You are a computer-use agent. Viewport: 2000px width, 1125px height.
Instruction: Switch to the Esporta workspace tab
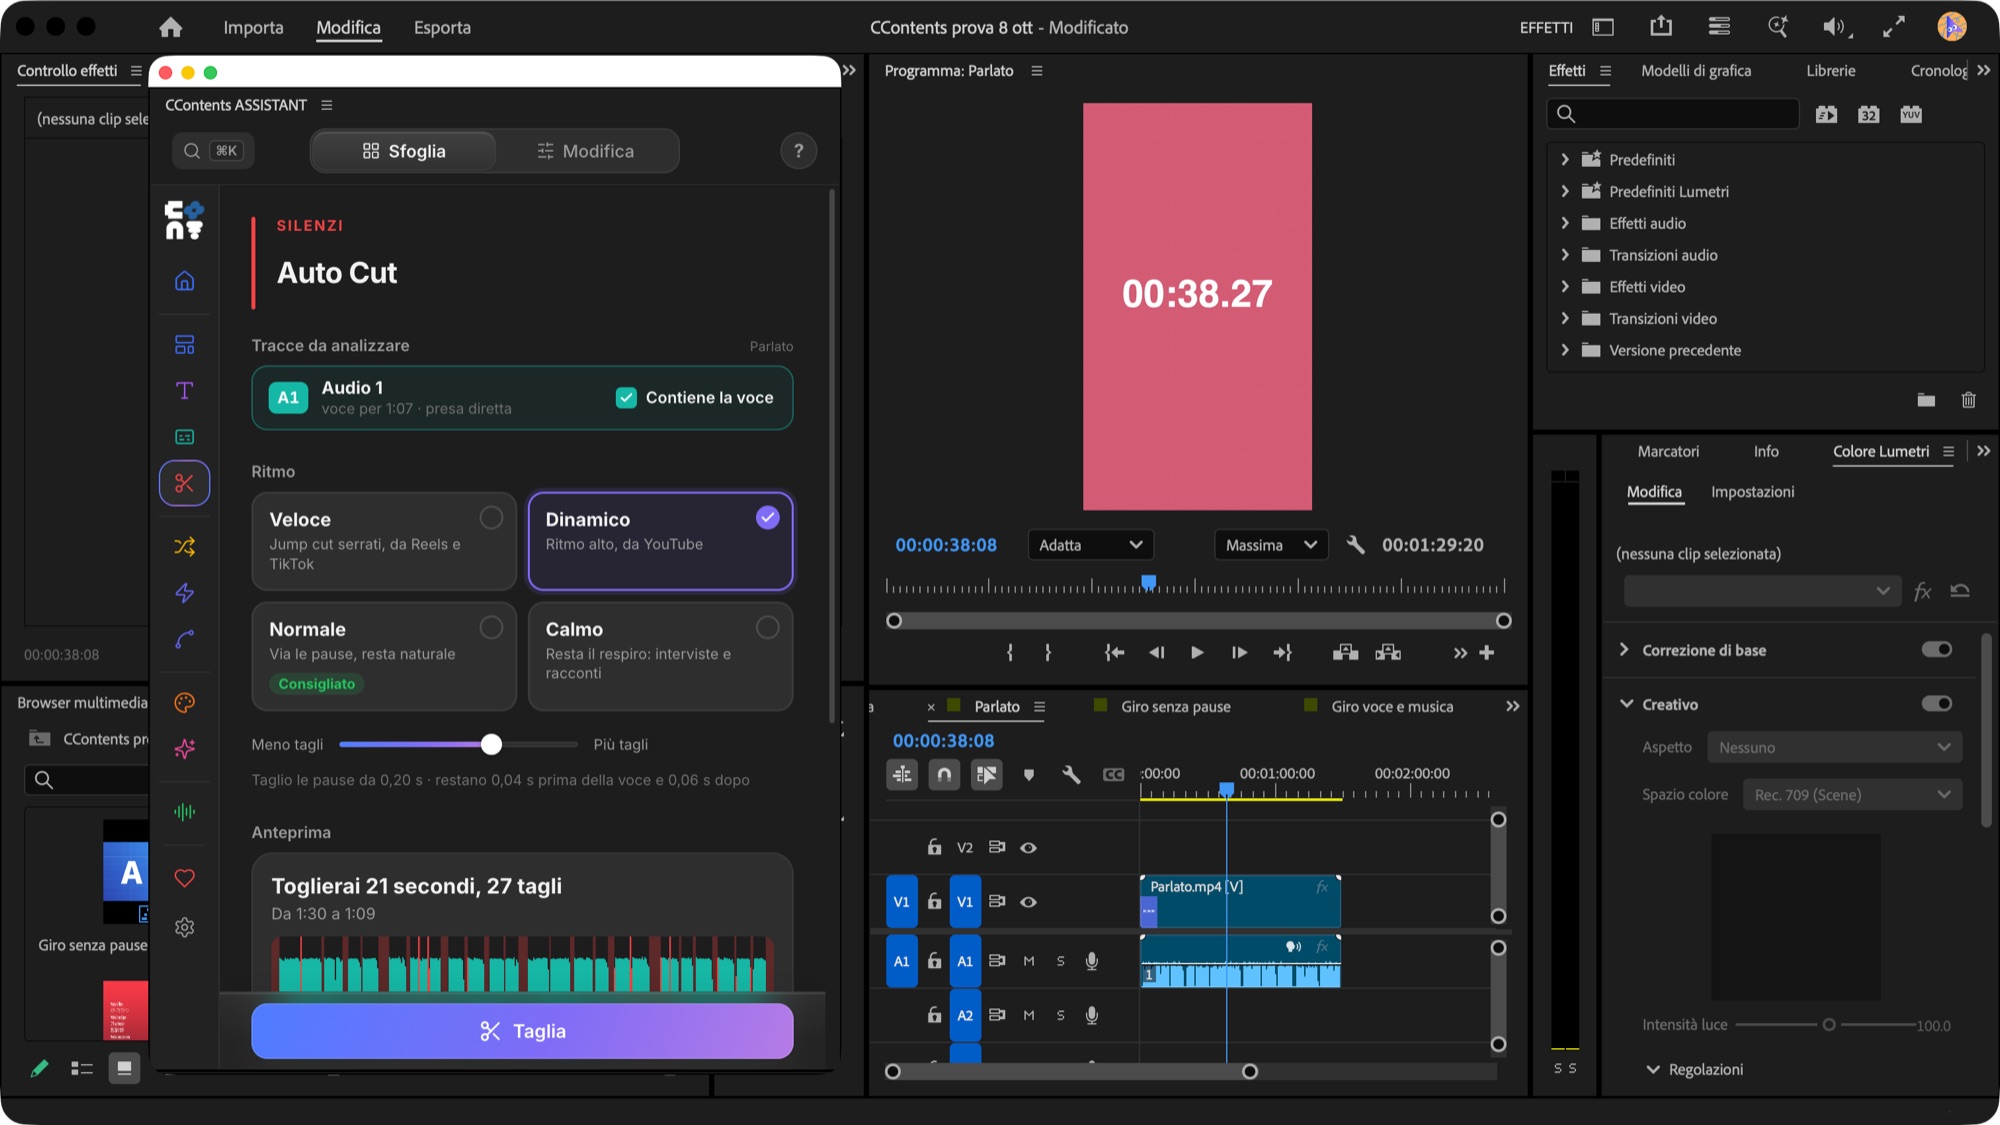(442, 27)
